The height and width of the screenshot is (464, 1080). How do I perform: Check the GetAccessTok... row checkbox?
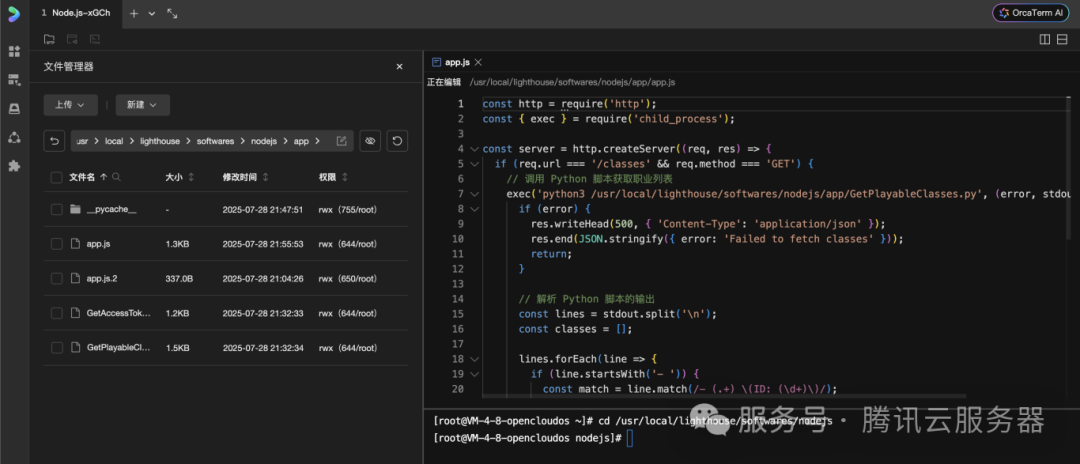click(x=56, y=313)
